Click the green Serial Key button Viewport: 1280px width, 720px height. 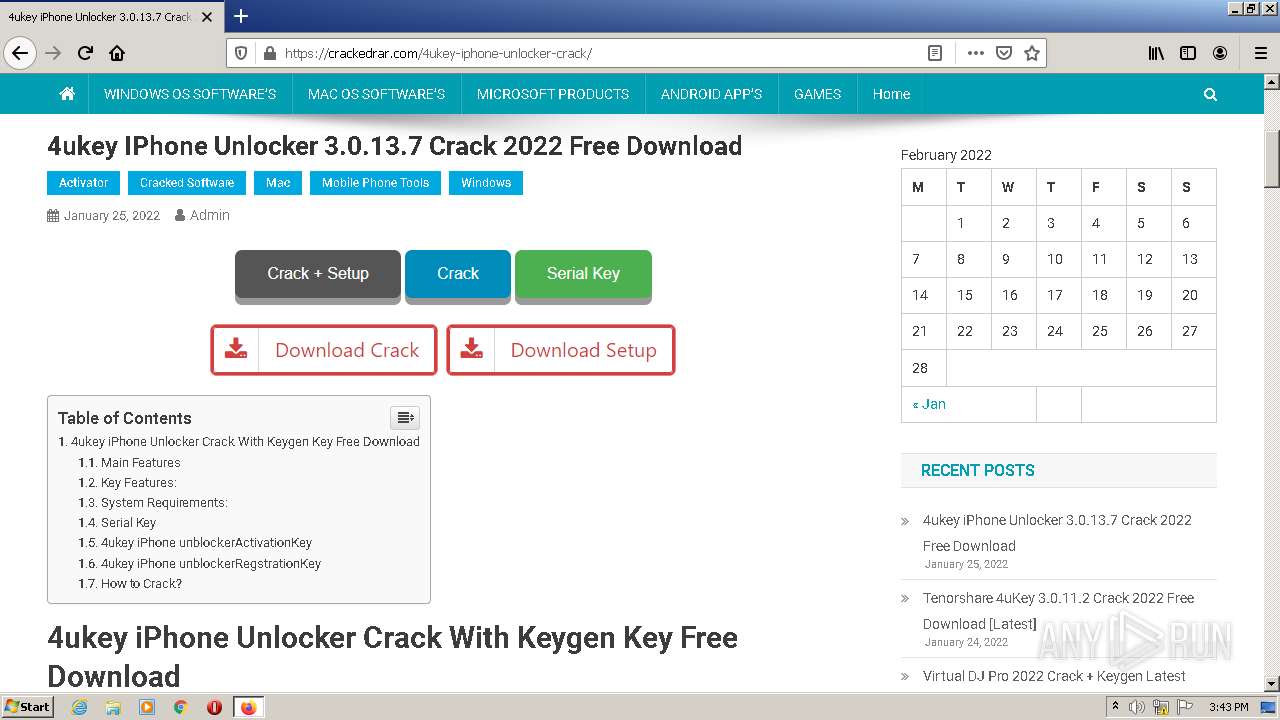583,274
